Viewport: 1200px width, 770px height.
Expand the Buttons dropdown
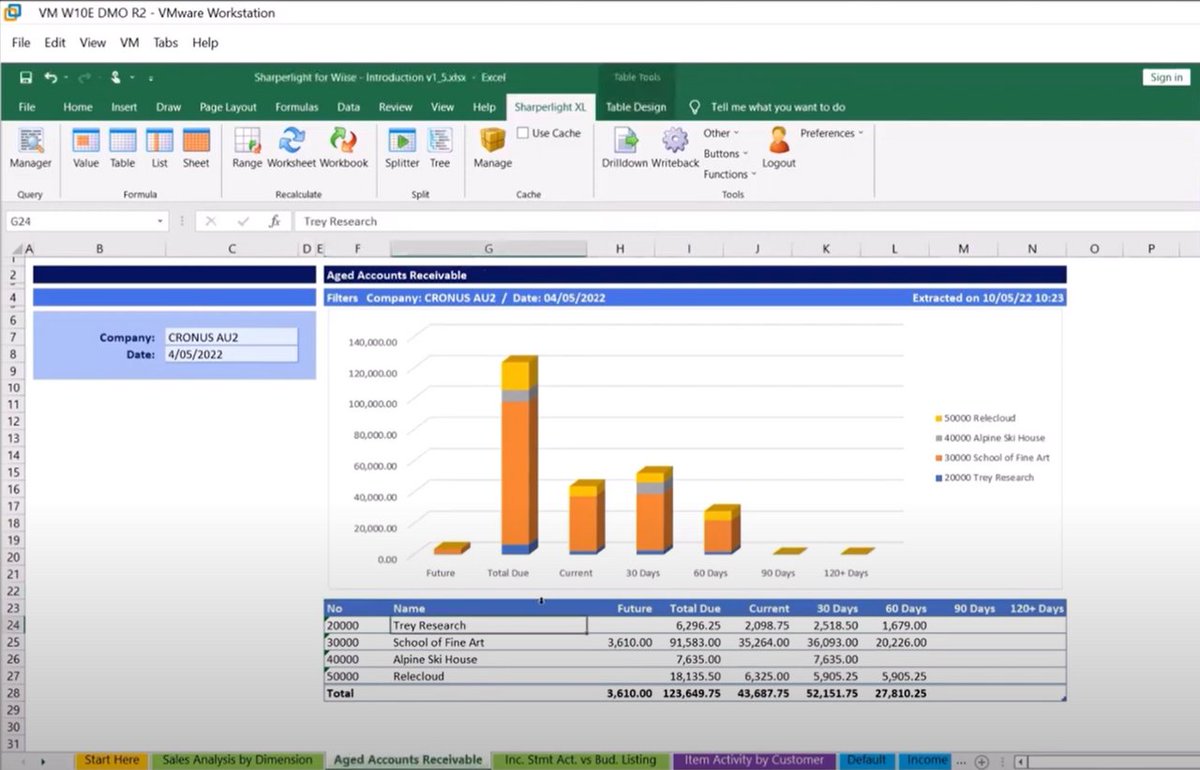pyautogui.click(x=726, y=154)
